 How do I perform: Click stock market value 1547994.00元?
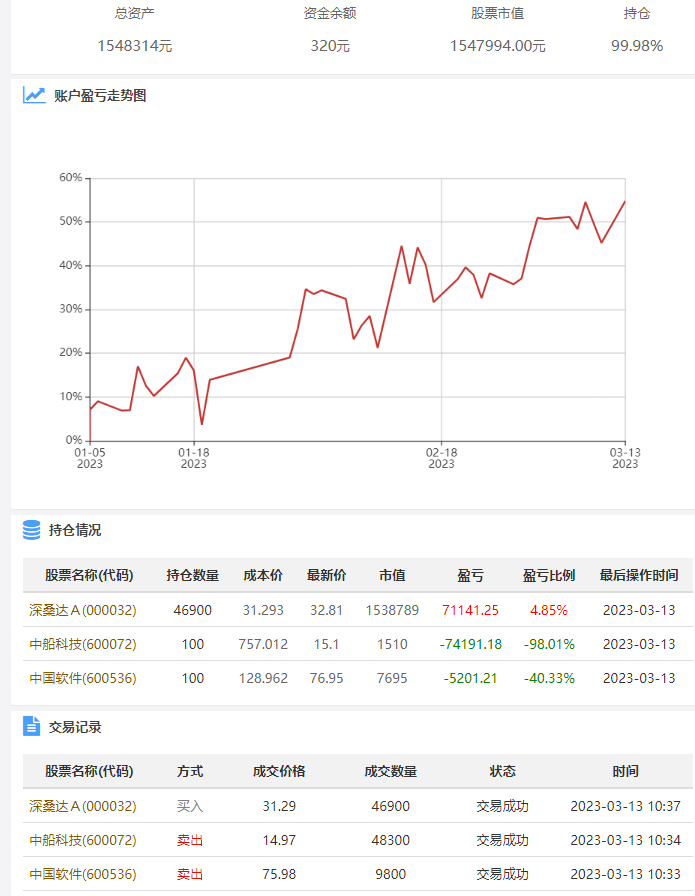click(x=498, y=46)
